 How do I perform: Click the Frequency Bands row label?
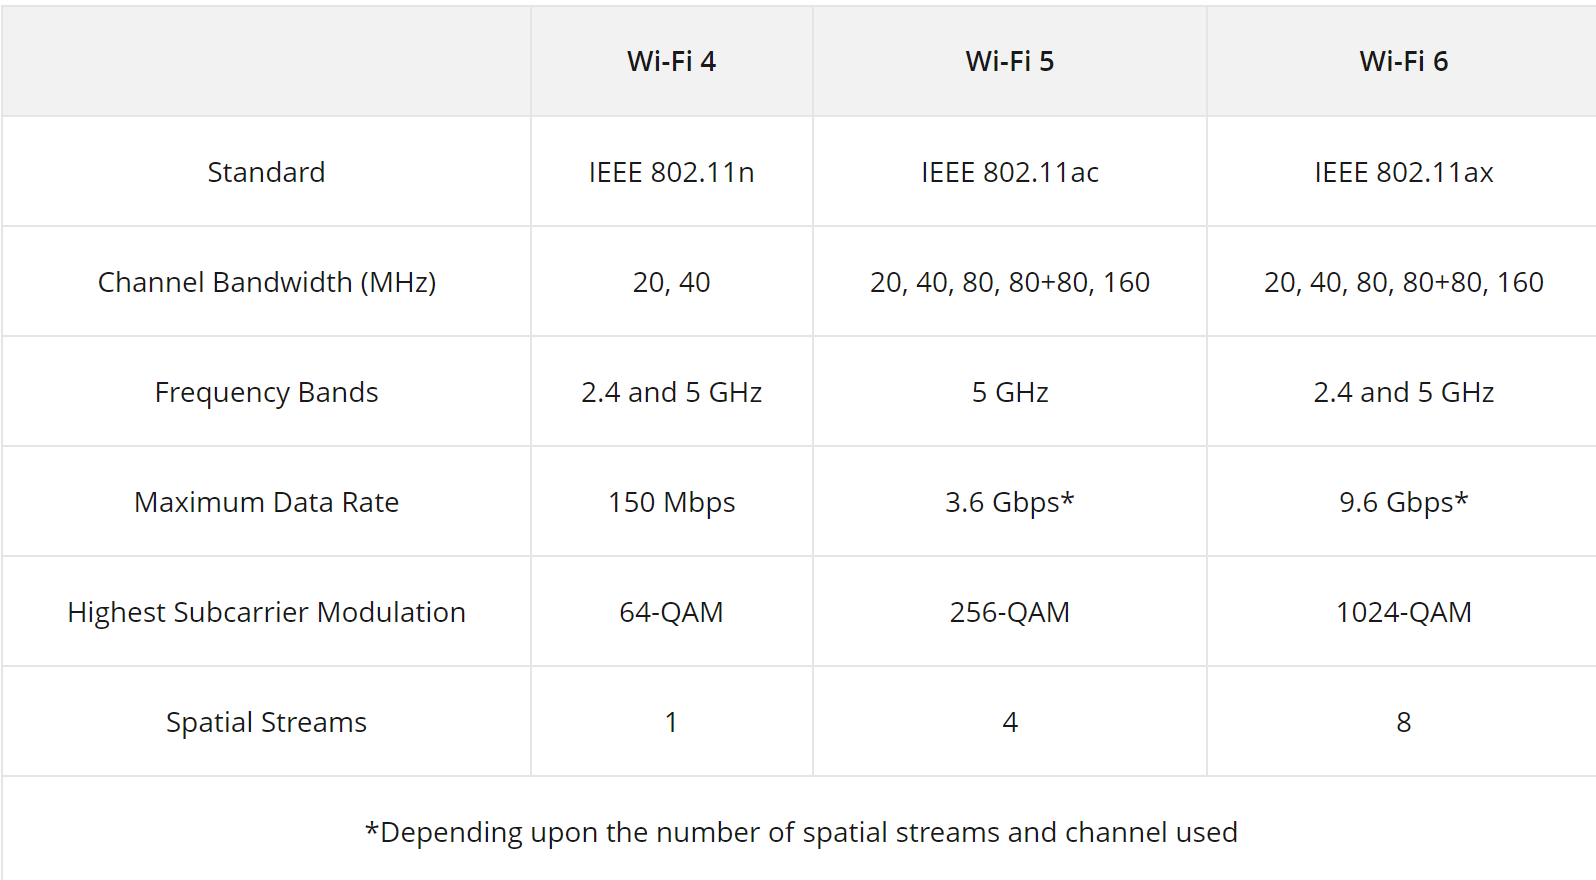pyautogui.click(x=266, y=392)
